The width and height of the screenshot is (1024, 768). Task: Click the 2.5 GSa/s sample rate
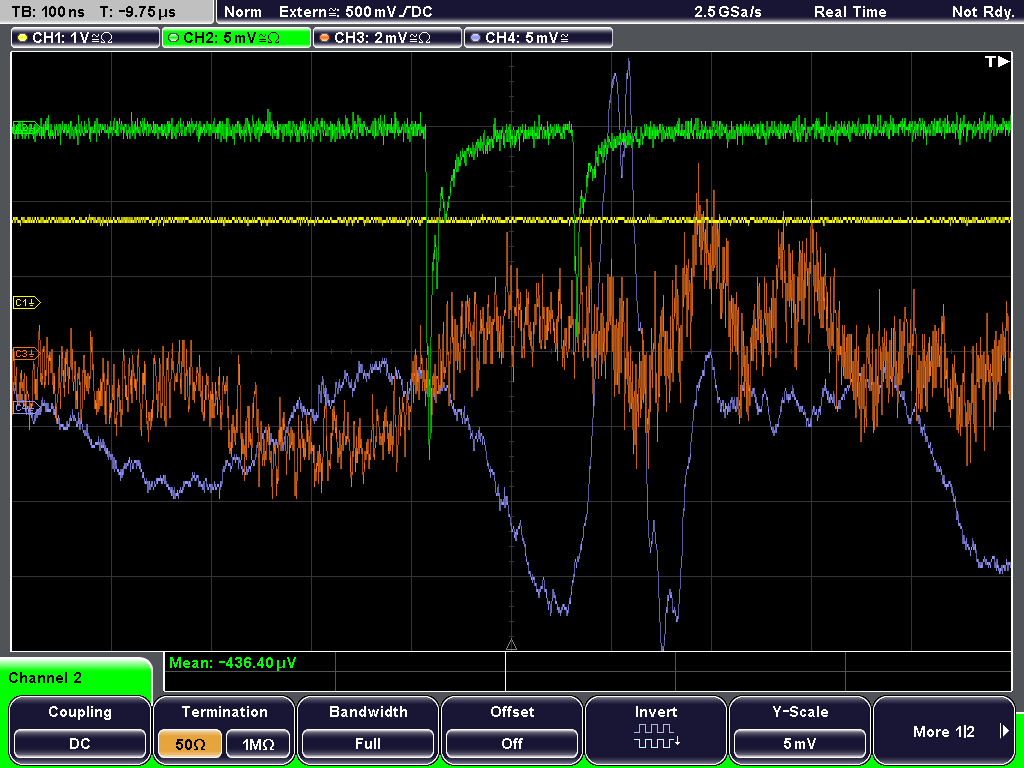click(x=728, y=12)
